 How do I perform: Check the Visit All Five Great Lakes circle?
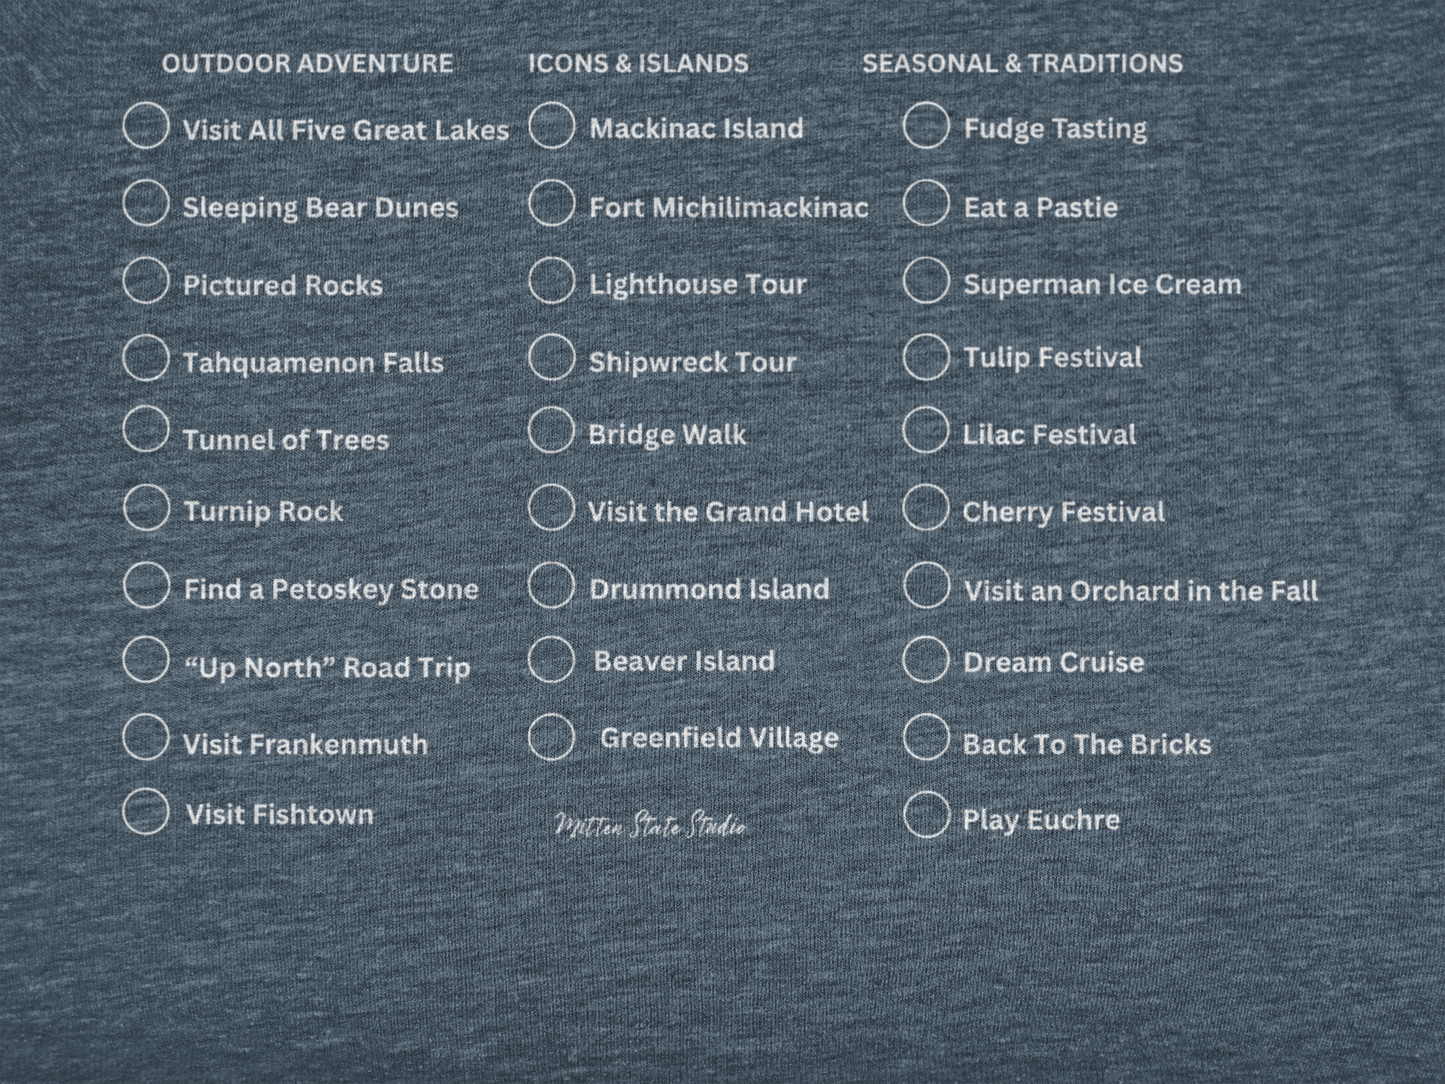146,126
